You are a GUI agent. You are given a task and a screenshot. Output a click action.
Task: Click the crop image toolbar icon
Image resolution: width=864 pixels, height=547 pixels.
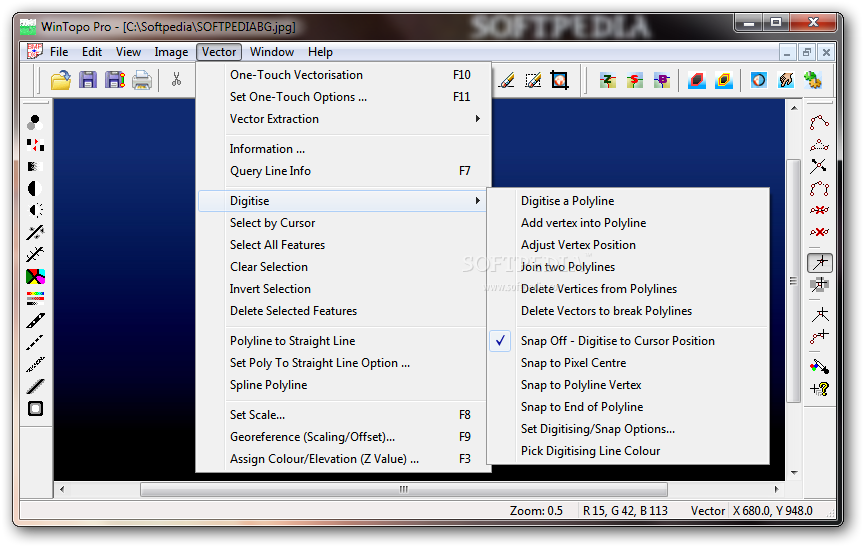[x=559, y=80]
